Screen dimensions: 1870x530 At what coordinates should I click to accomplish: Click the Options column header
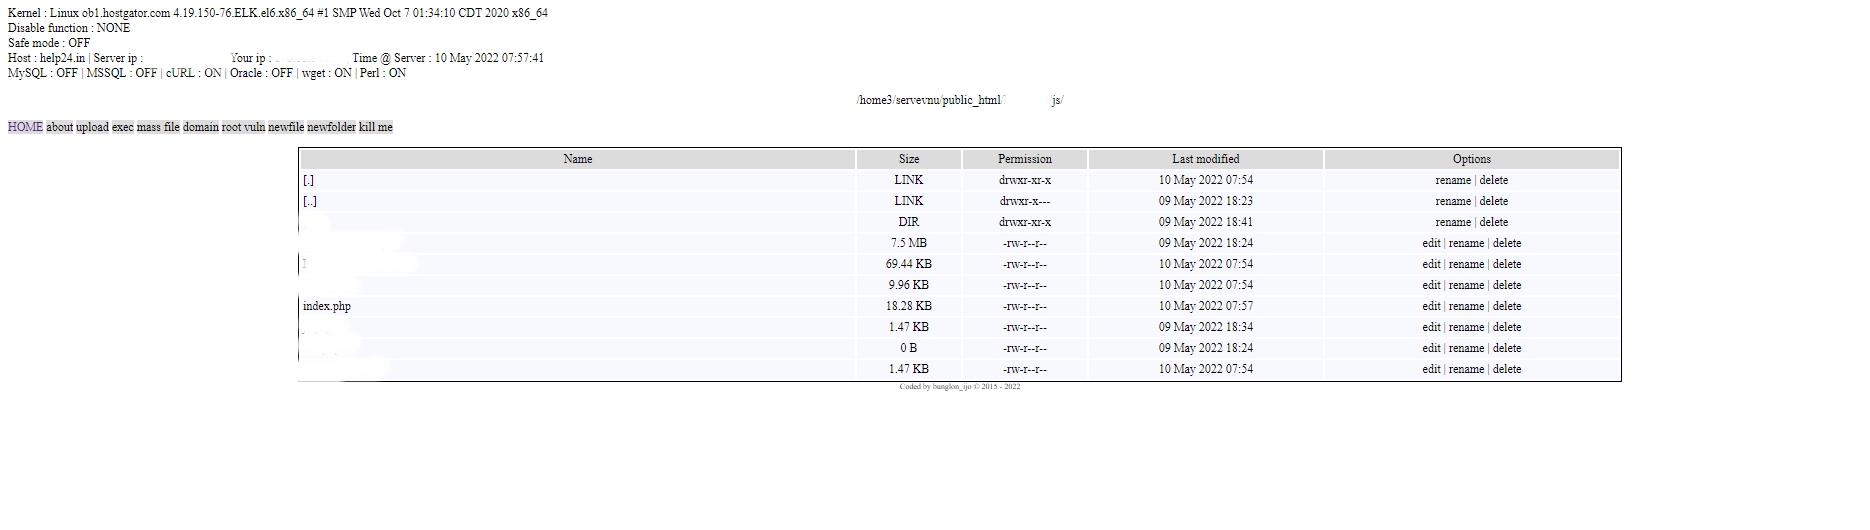tap(1472, 159)
